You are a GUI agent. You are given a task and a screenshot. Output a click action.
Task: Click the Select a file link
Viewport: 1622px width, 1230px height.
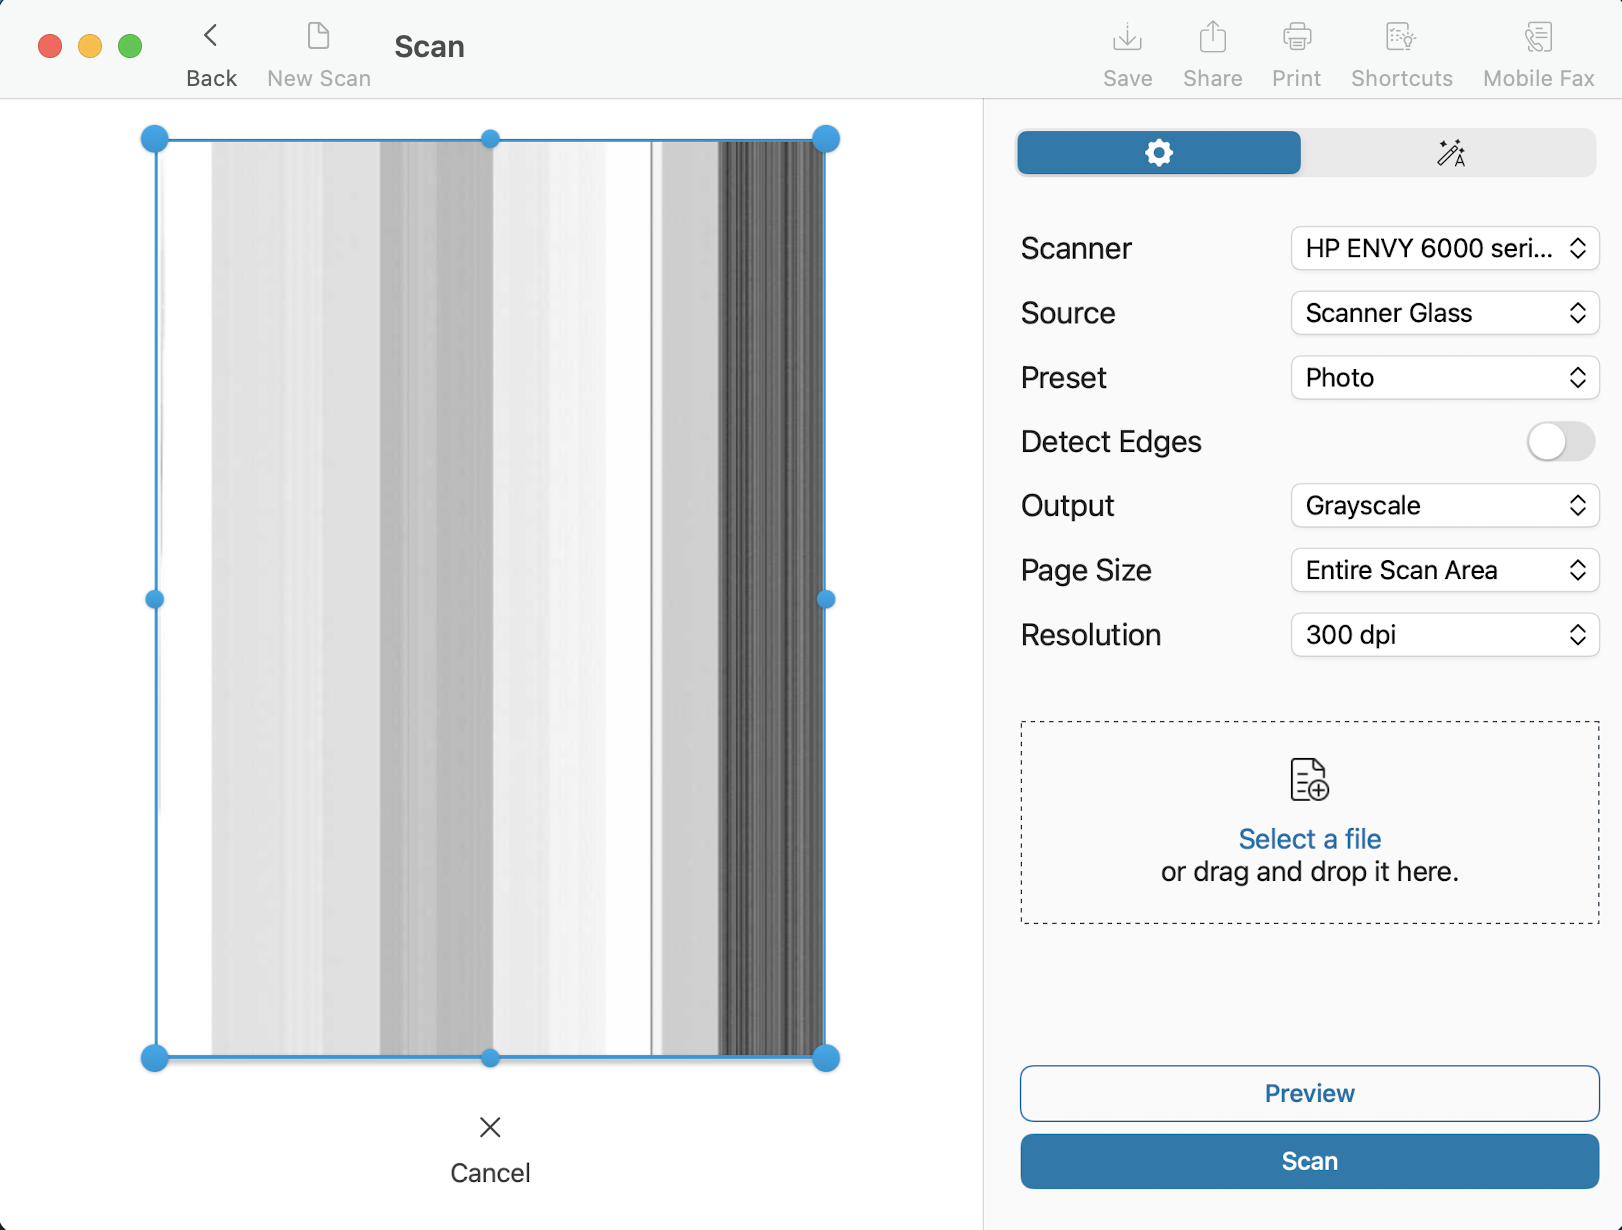pyautogui.click(x=1309, y=839)
